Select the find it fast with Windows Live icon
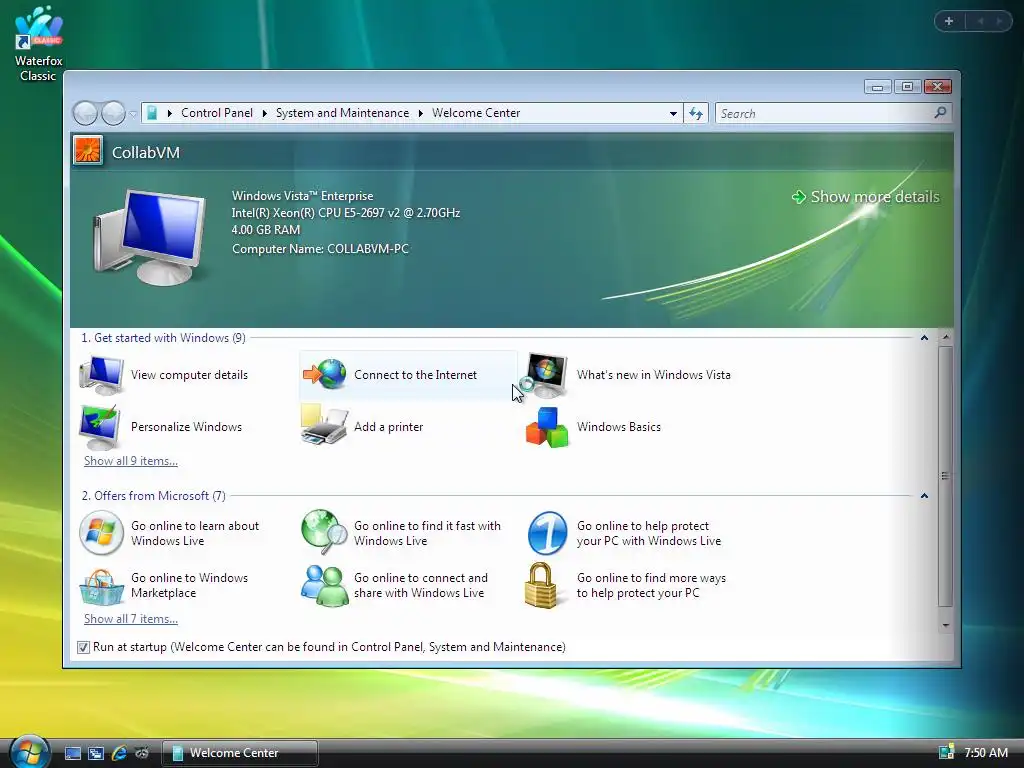 325,531
